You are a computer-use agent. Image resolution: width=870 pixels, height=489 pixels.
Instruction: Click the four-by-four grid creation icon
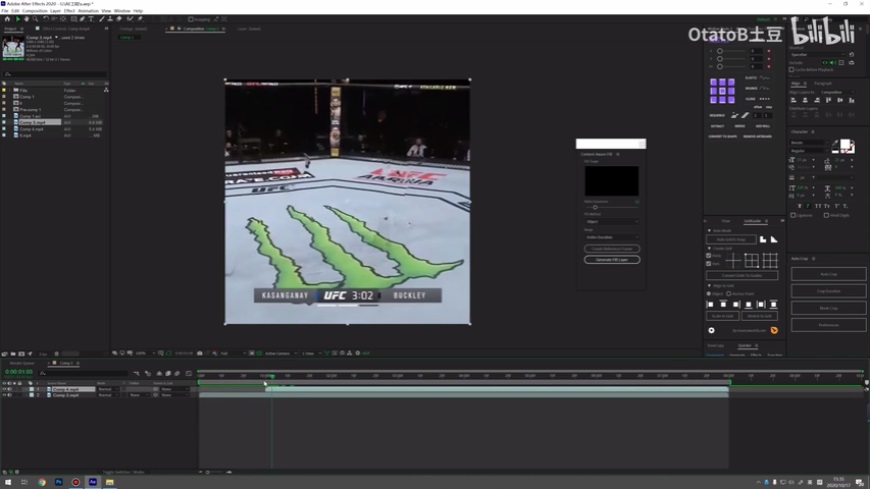tap(770, 260)
